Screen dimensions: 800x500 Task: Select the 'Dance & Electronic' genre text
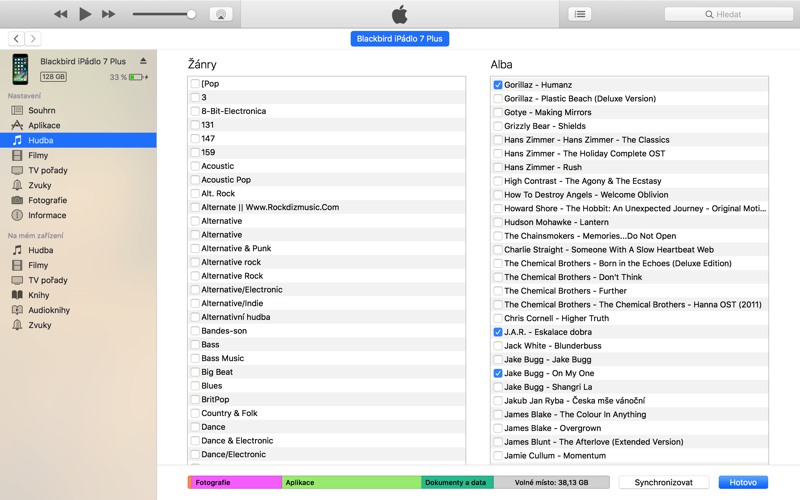(x=237, y=440)
